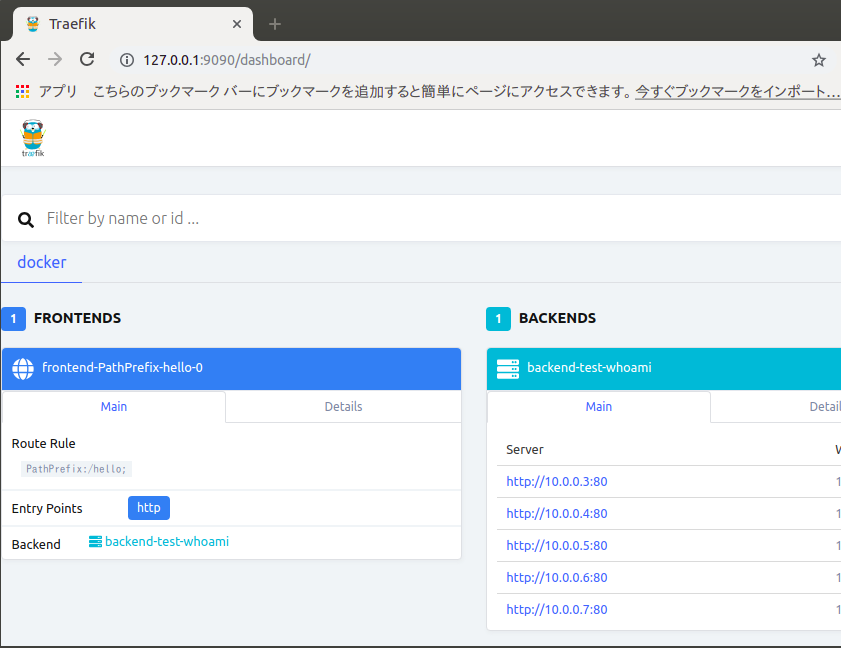Open server link http://10.0.0.3:80
The height and width of the screenshot is (648, 841).
[557, 482]
